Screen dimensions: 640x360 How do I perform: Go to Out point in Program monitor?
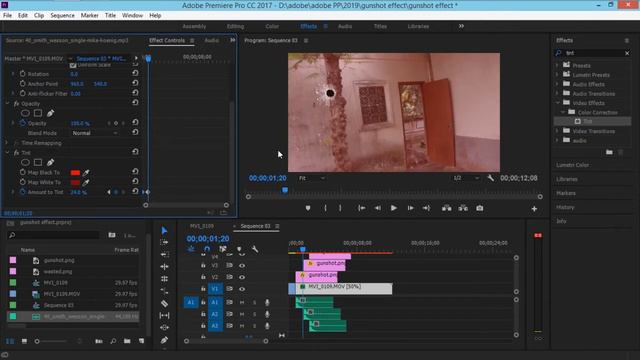tap(426, 208)
